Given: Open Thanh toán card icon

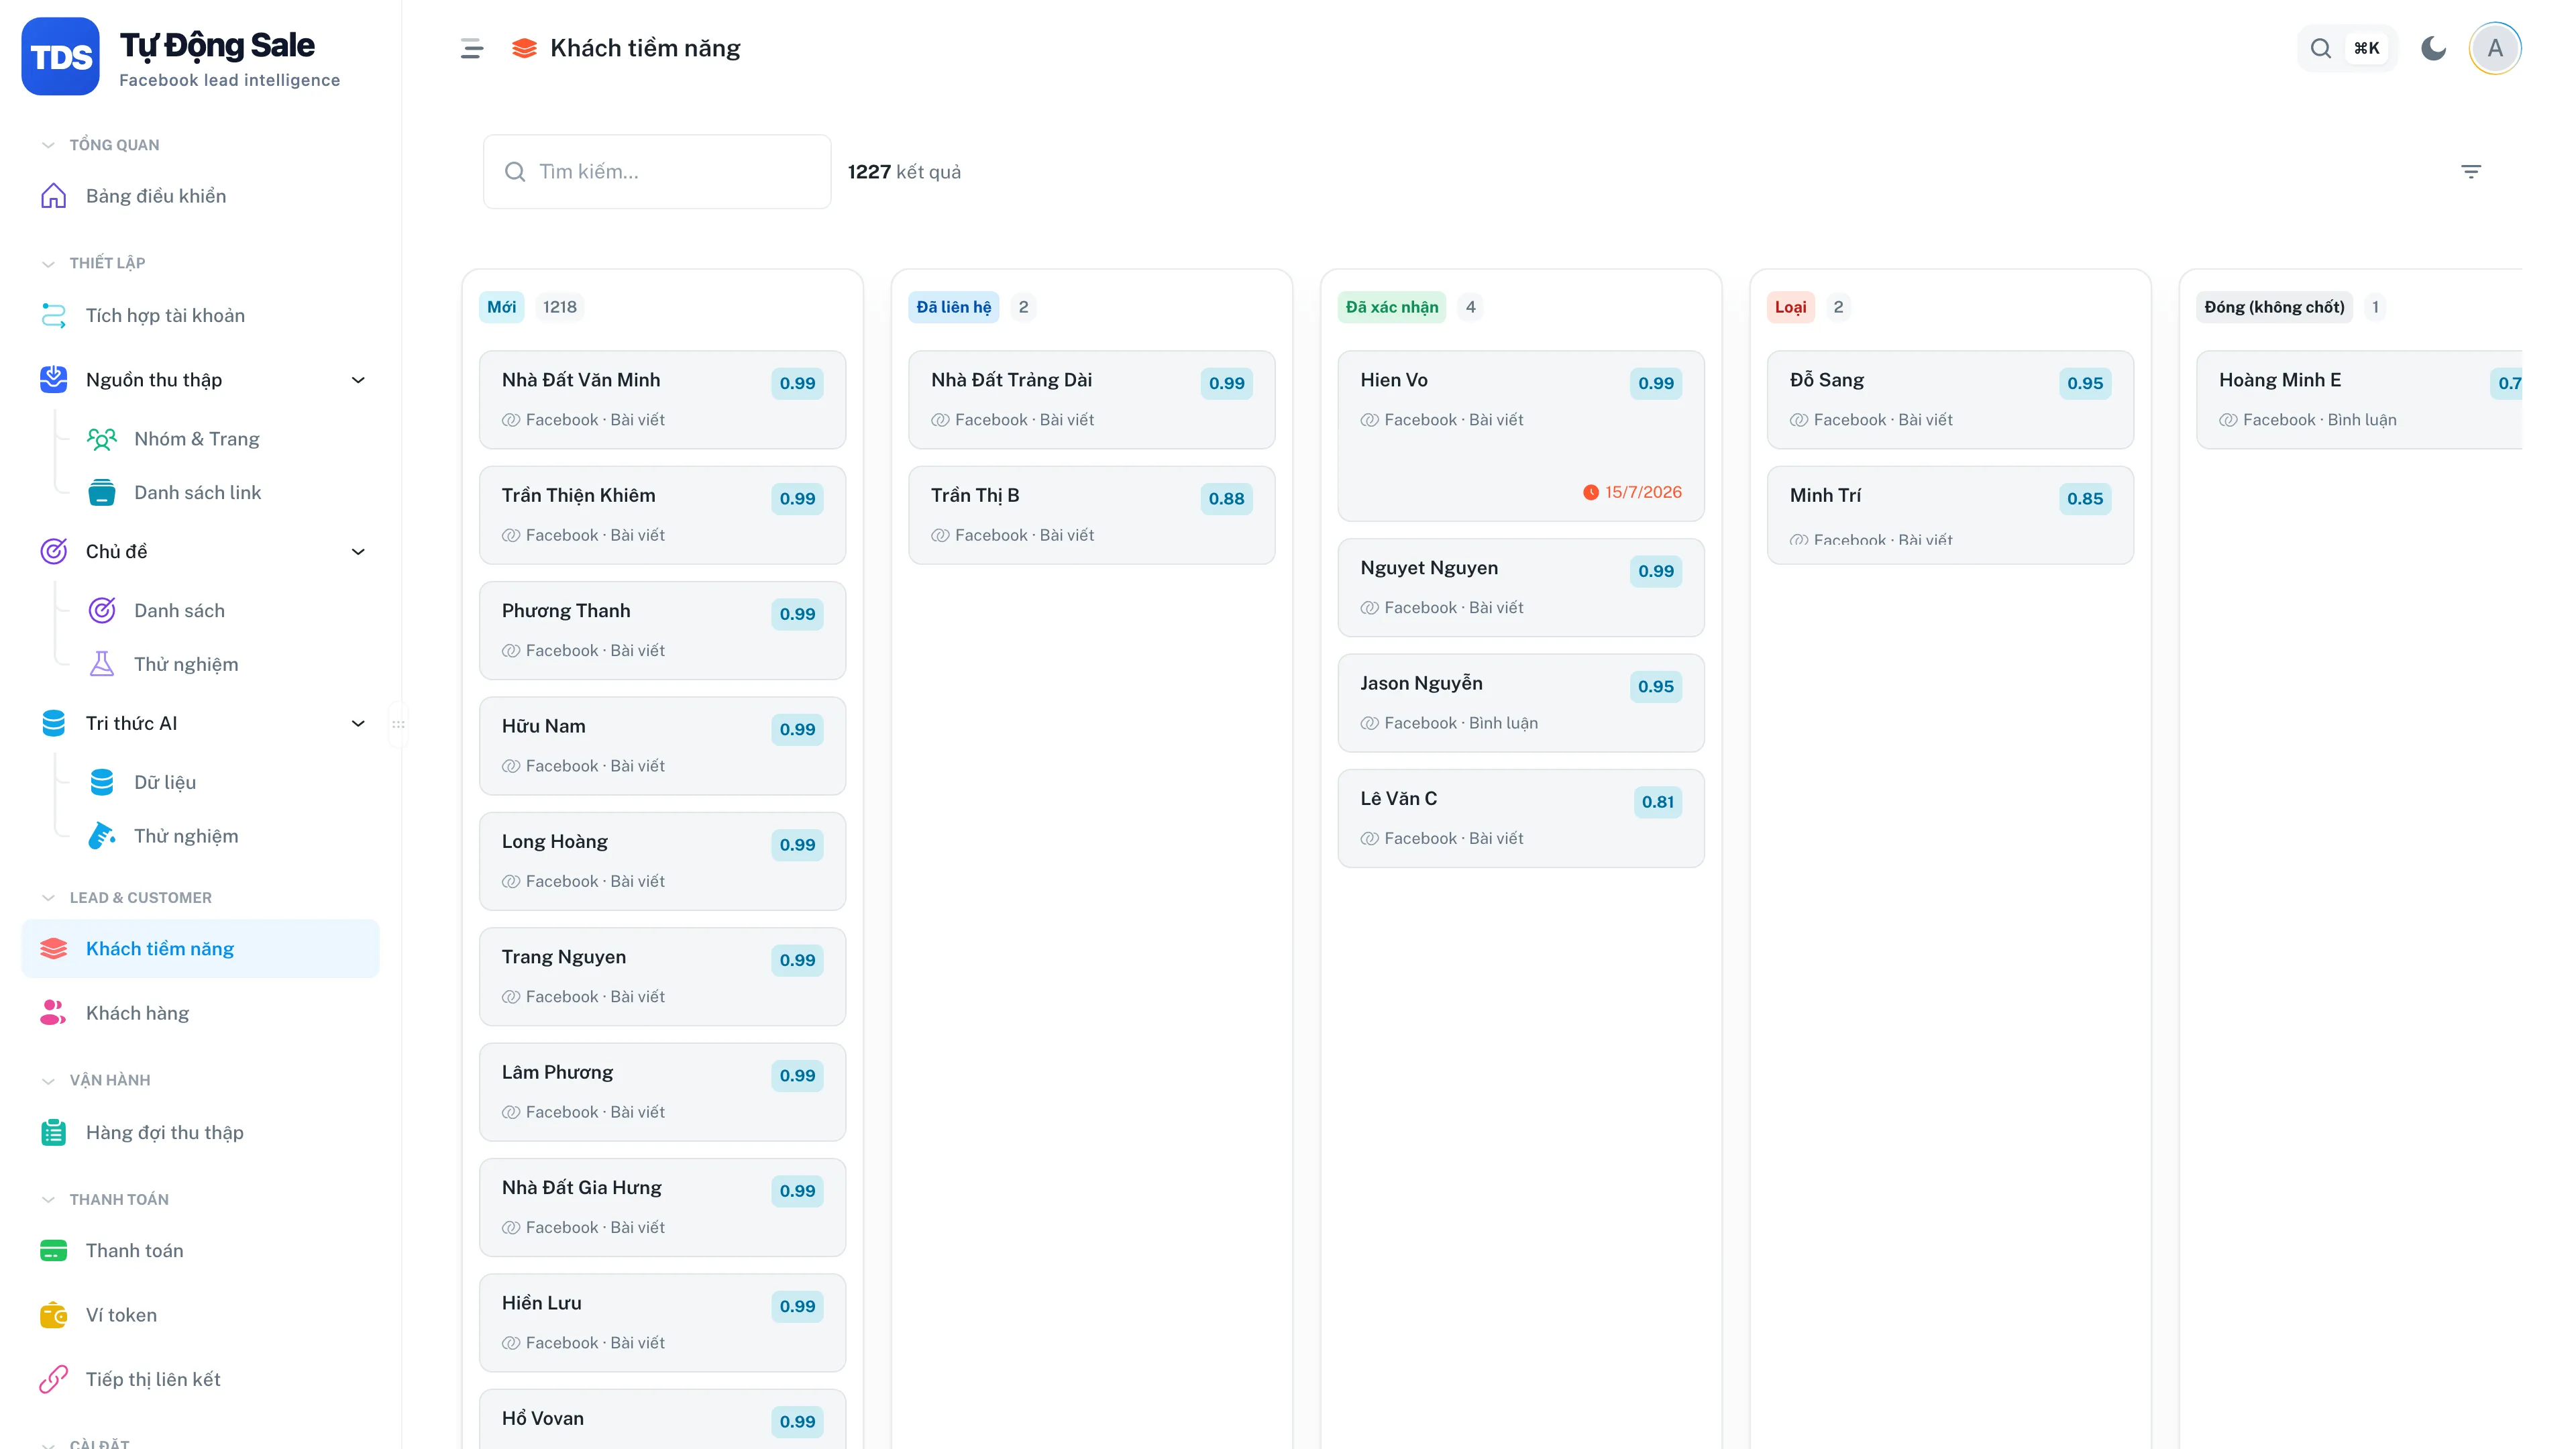Looking at the screenshot, I should click(54, 1251).
